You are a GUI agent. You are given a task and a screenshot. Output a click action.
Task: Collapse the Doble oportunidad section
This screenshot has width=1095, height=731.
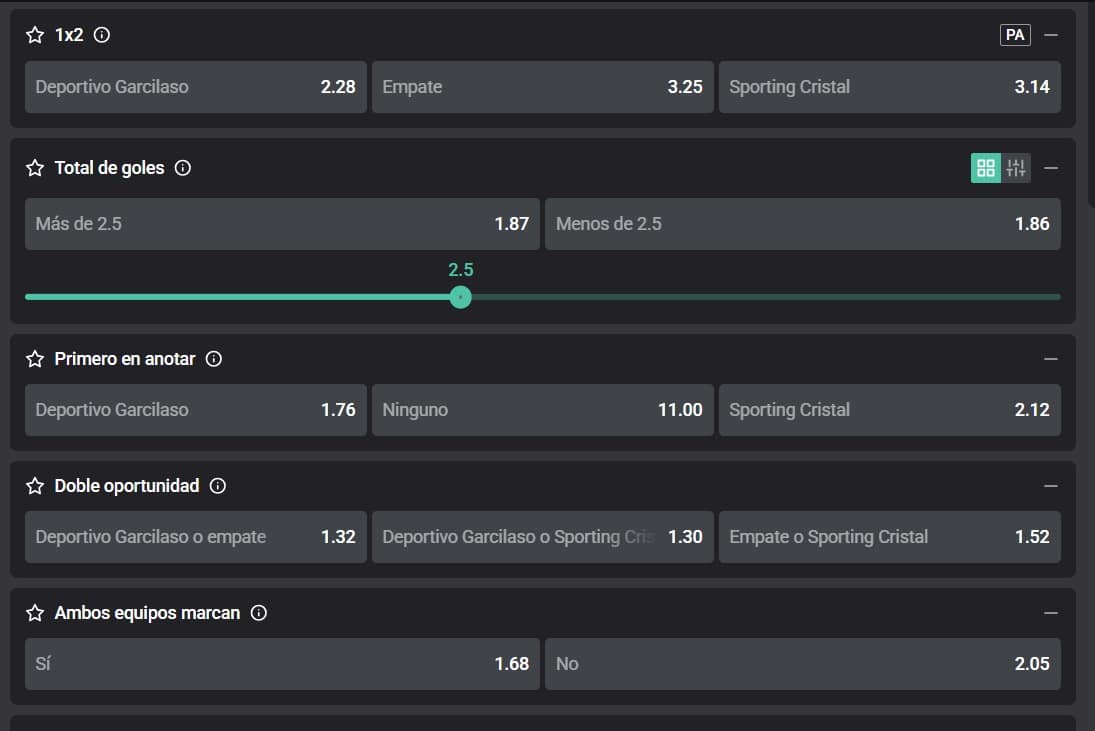click(x=1050, y=486)
